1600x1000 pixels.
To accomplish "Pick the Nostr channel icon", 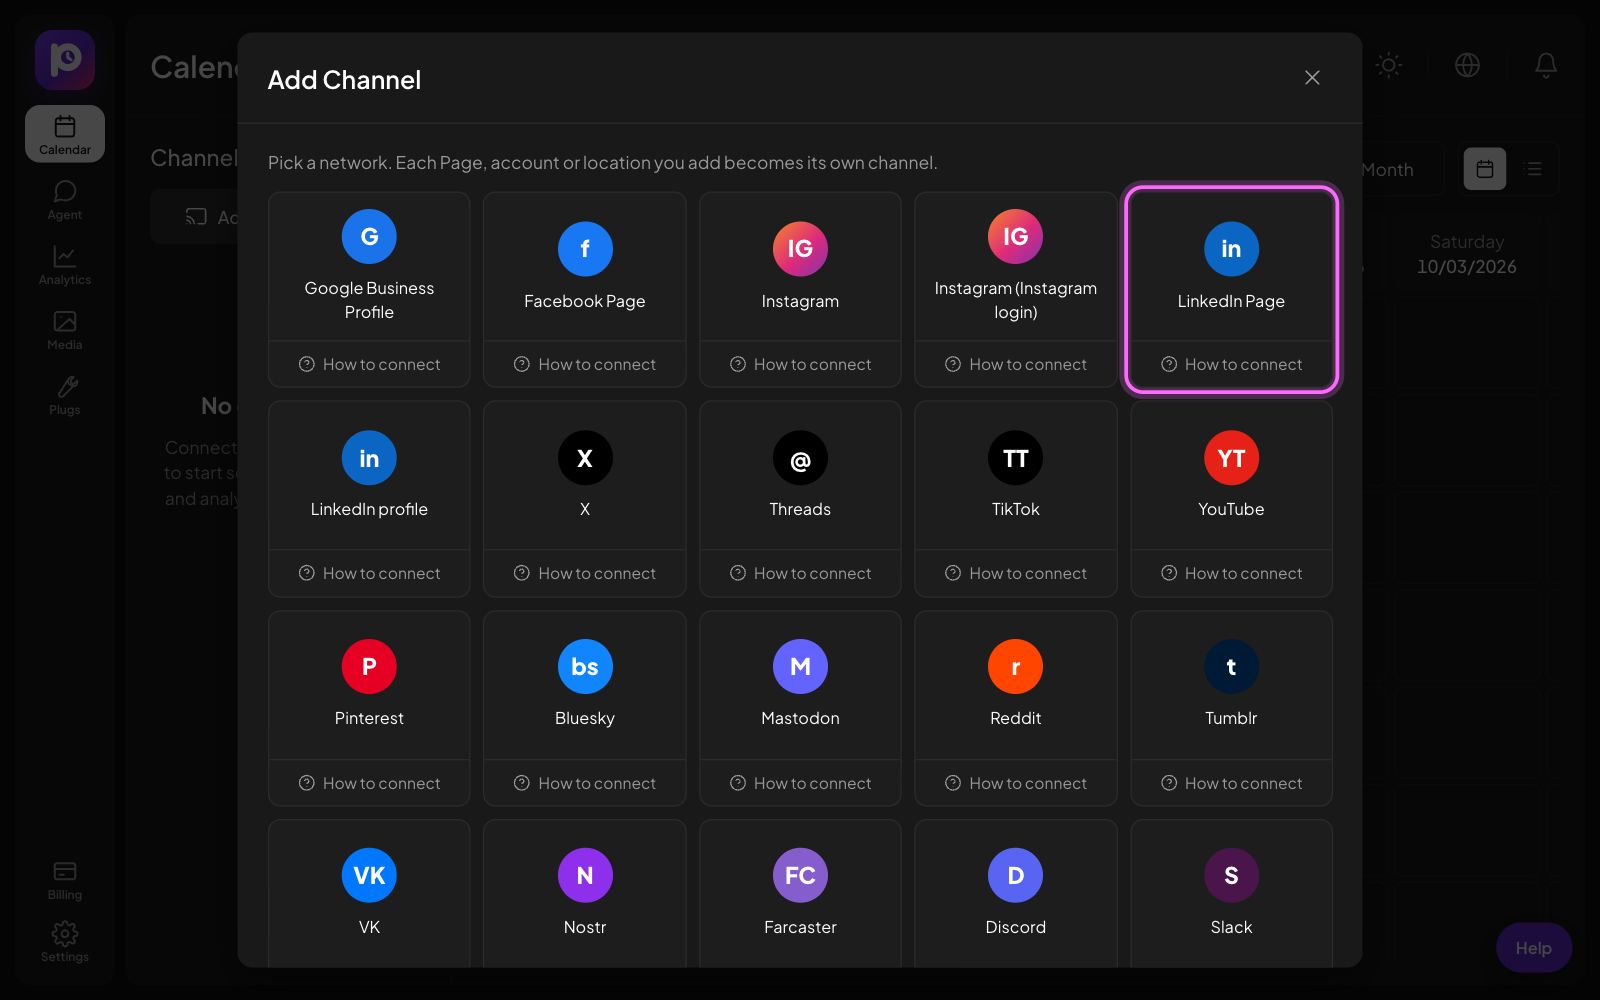I will 585,876.
